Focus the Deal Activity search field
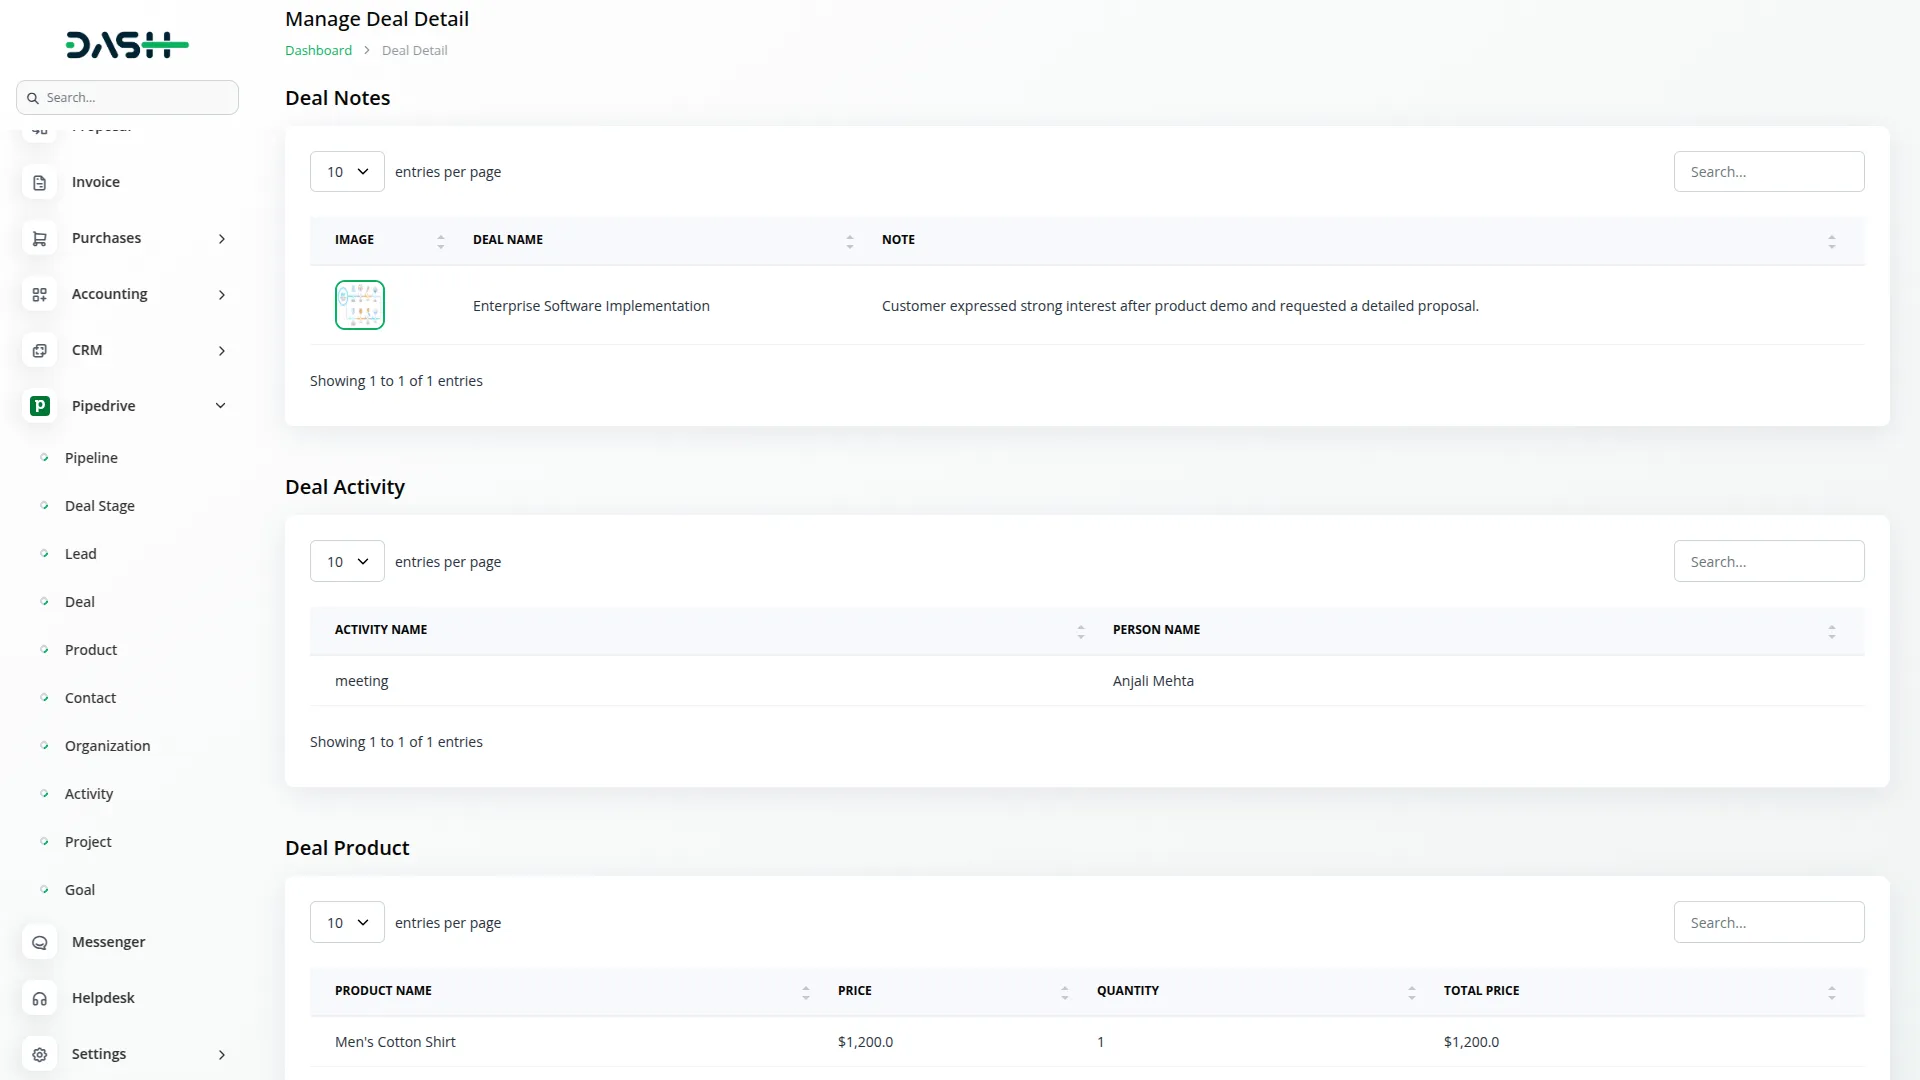 tap(1768, 562)
